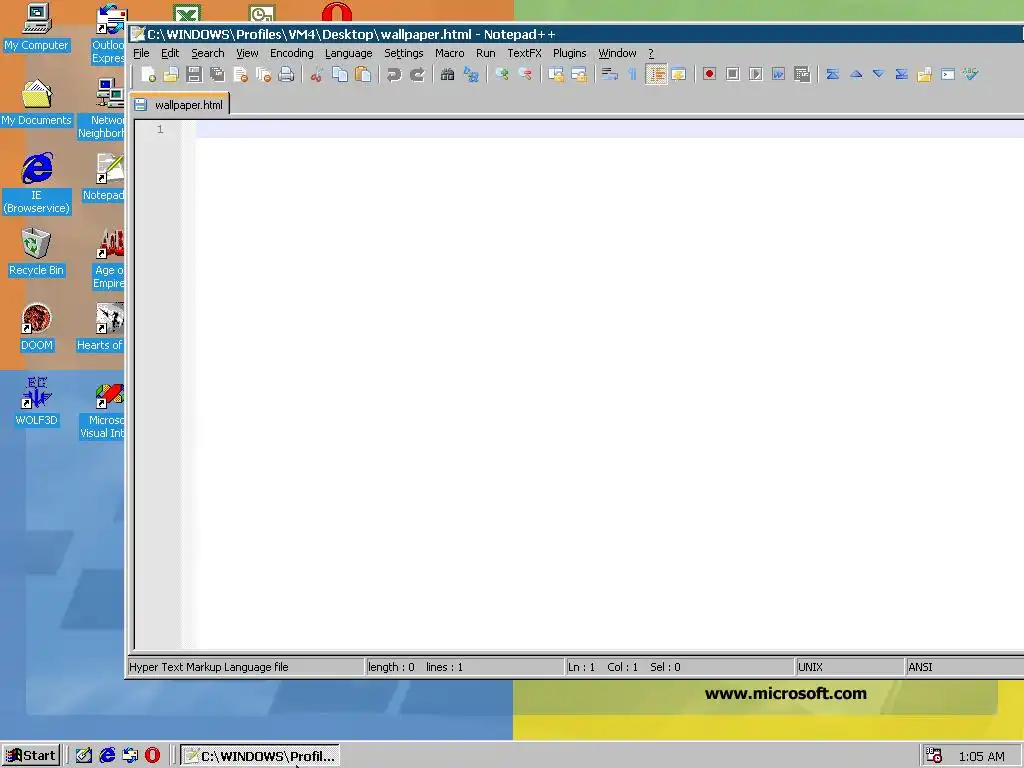The image size is (1024, 768).
Task: Click the Notepad++ taskbar window button
Action: pos(260,756)
